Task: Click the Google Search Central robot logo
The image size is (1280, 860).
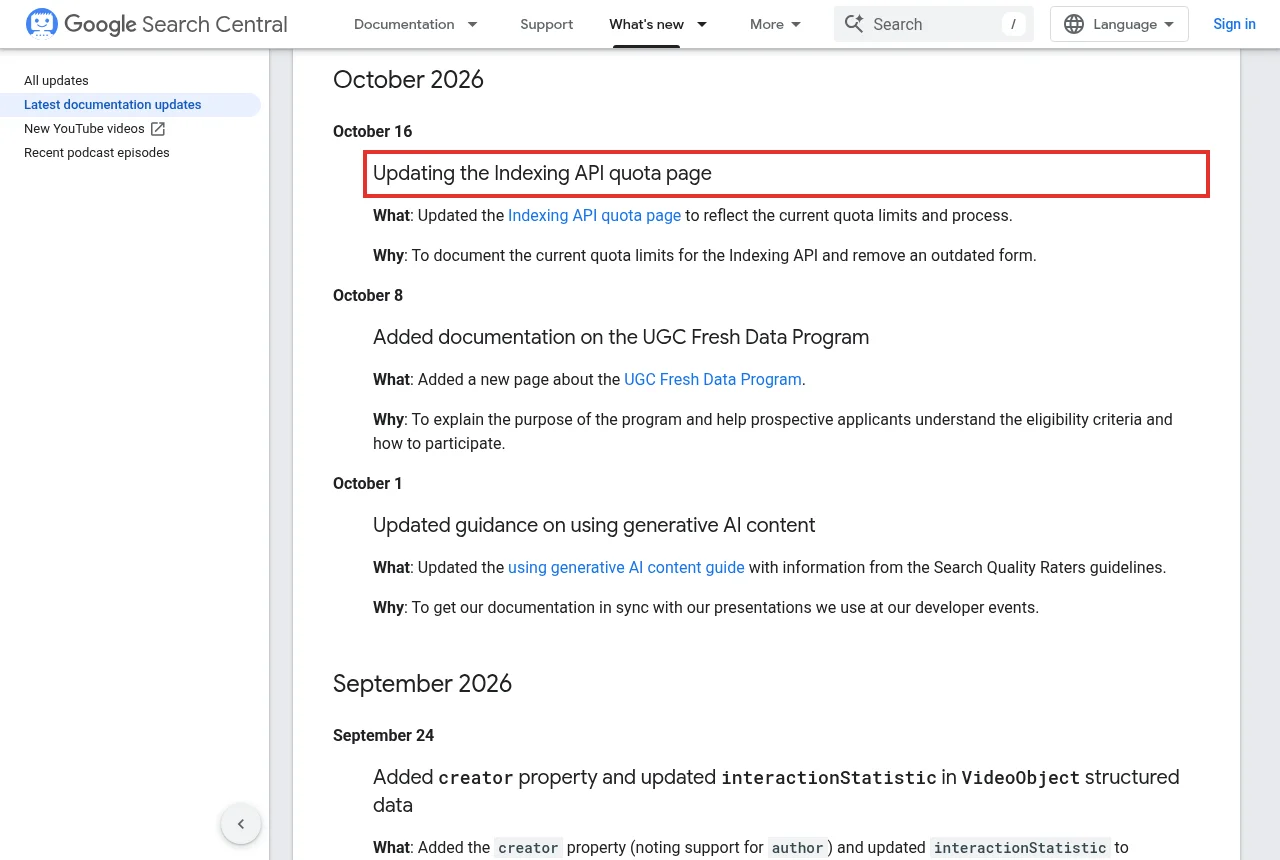Action: 42,23
